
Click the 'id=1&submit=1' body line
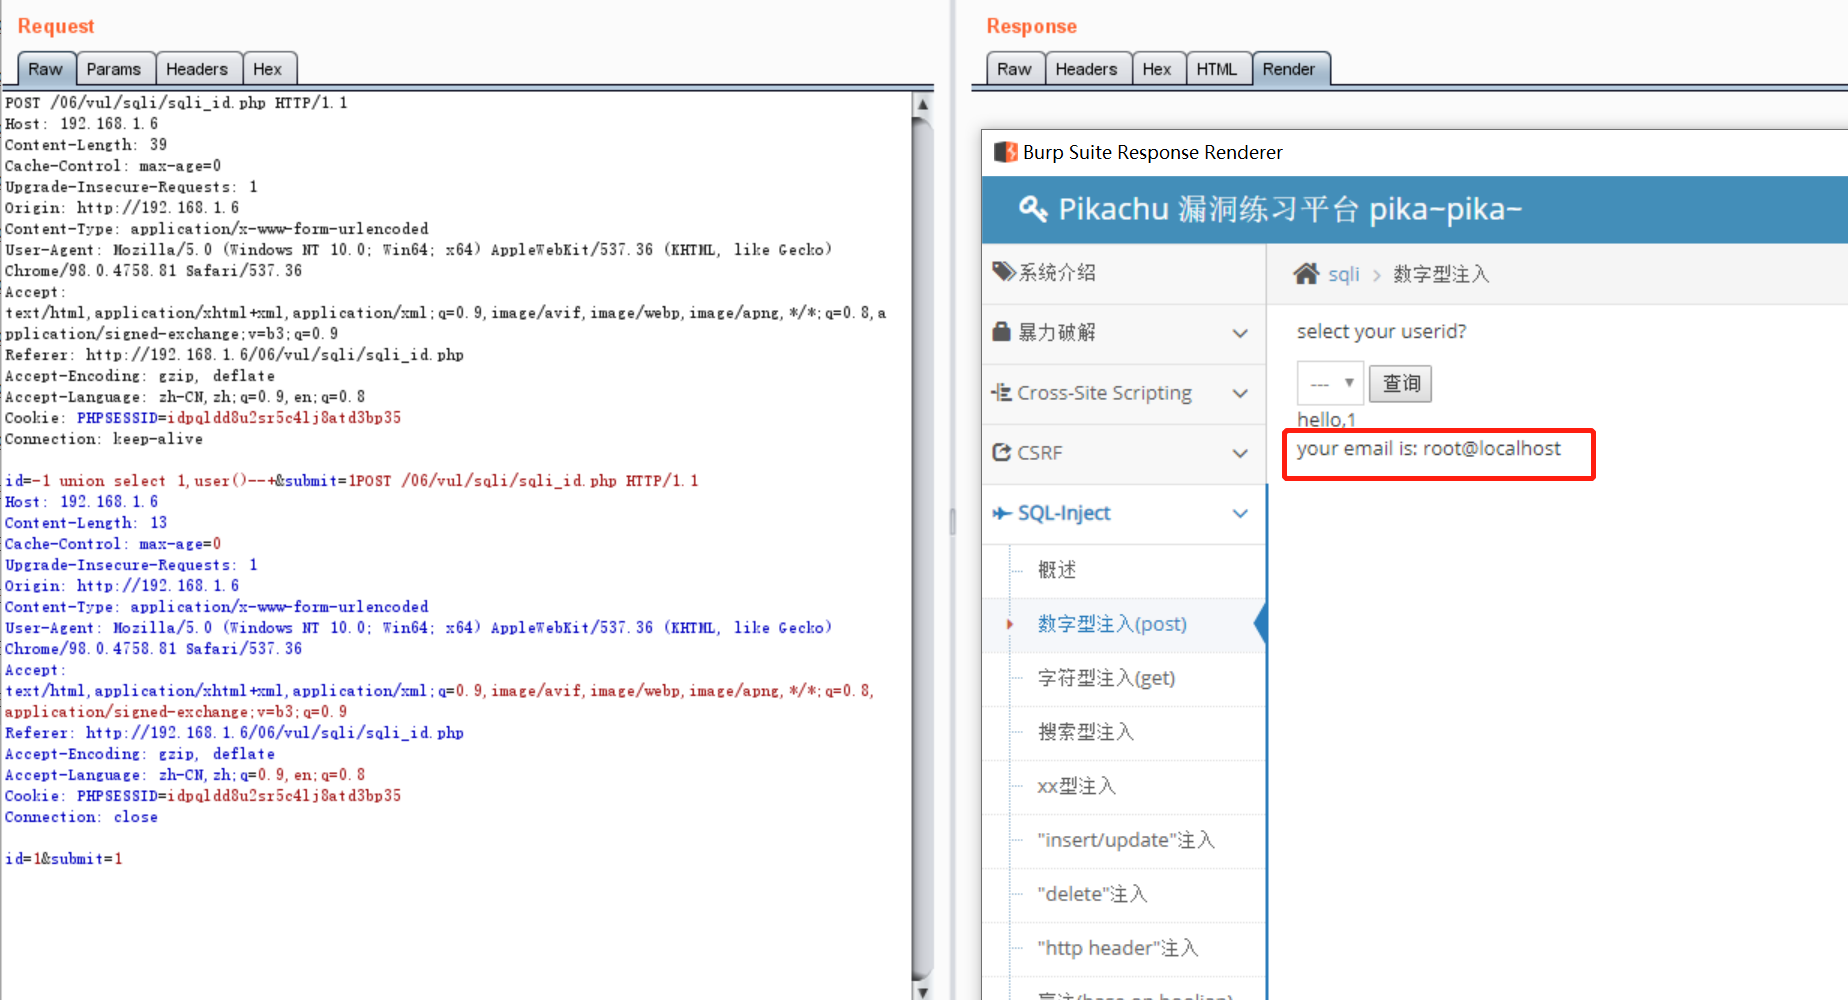pos(64,859)
